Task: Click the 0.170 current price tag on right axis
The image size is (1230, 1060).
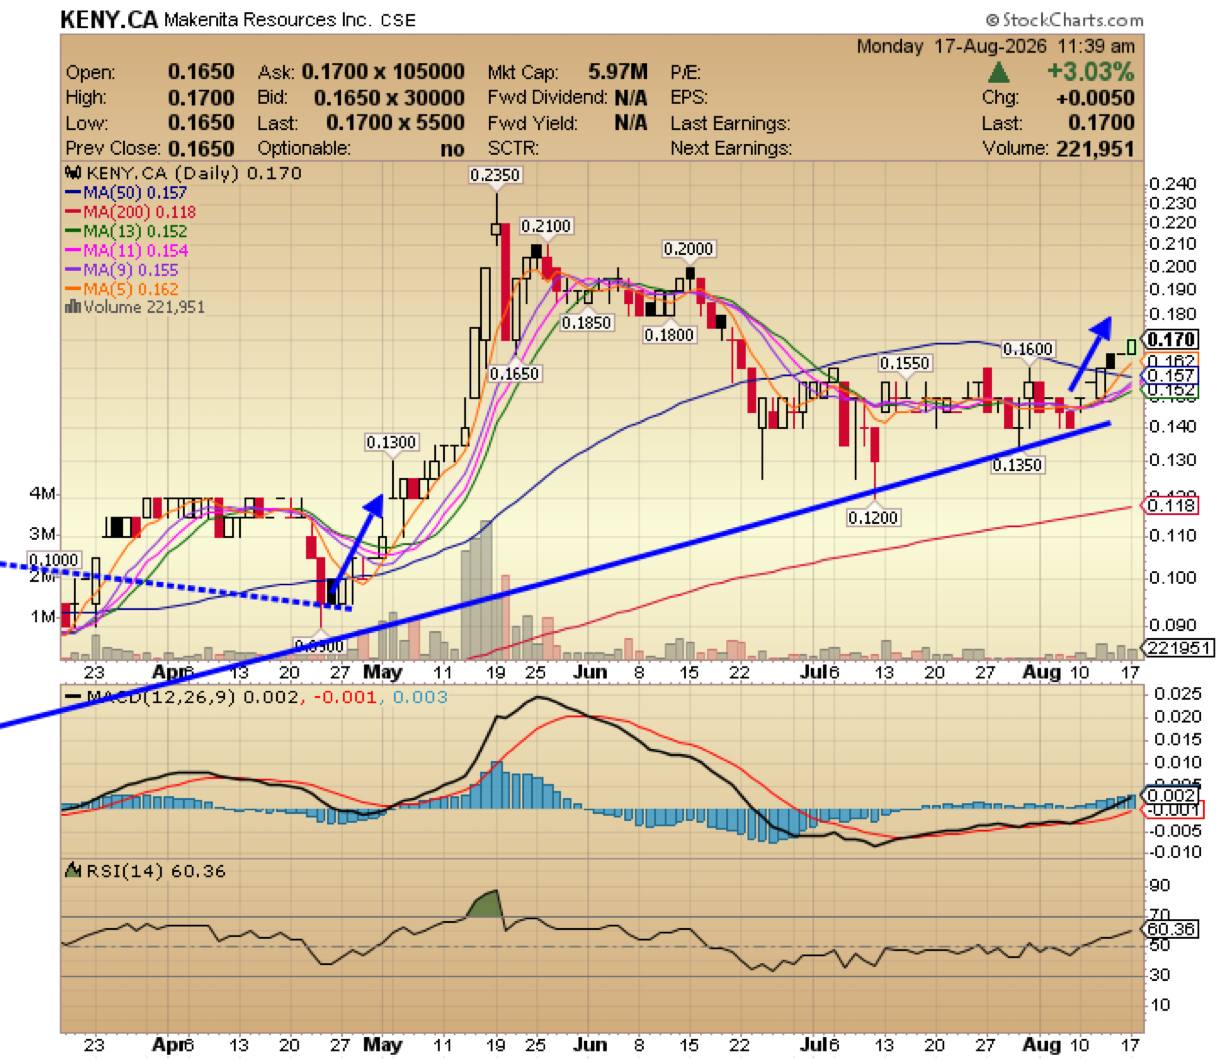Action: pos(1172,340)
